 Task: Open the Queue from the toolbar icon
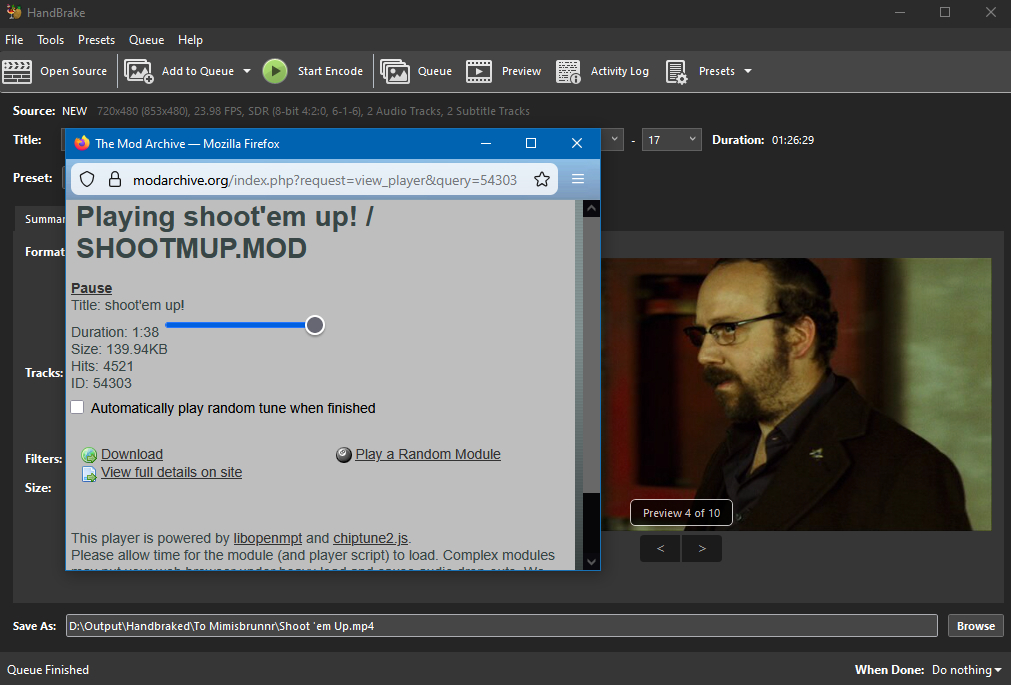point(395,71)
